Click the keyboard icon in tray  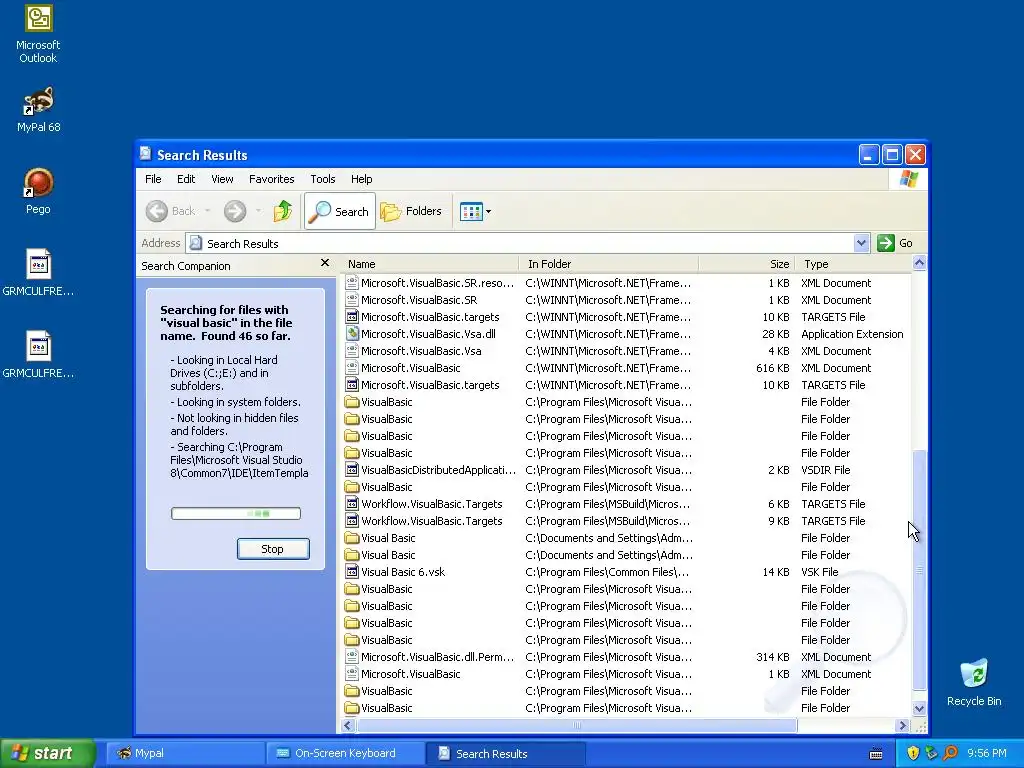point(876,754)
